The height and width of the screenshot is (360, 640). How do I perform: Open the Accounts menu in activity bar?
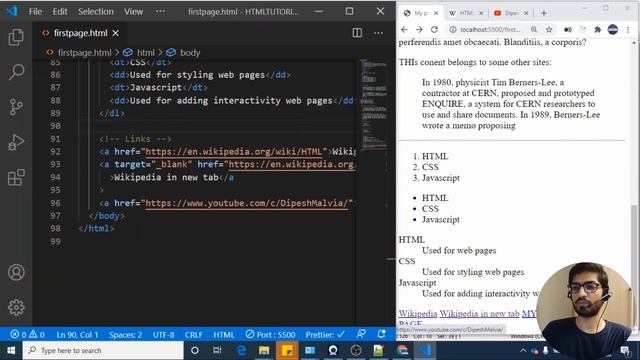pos(16,272)
